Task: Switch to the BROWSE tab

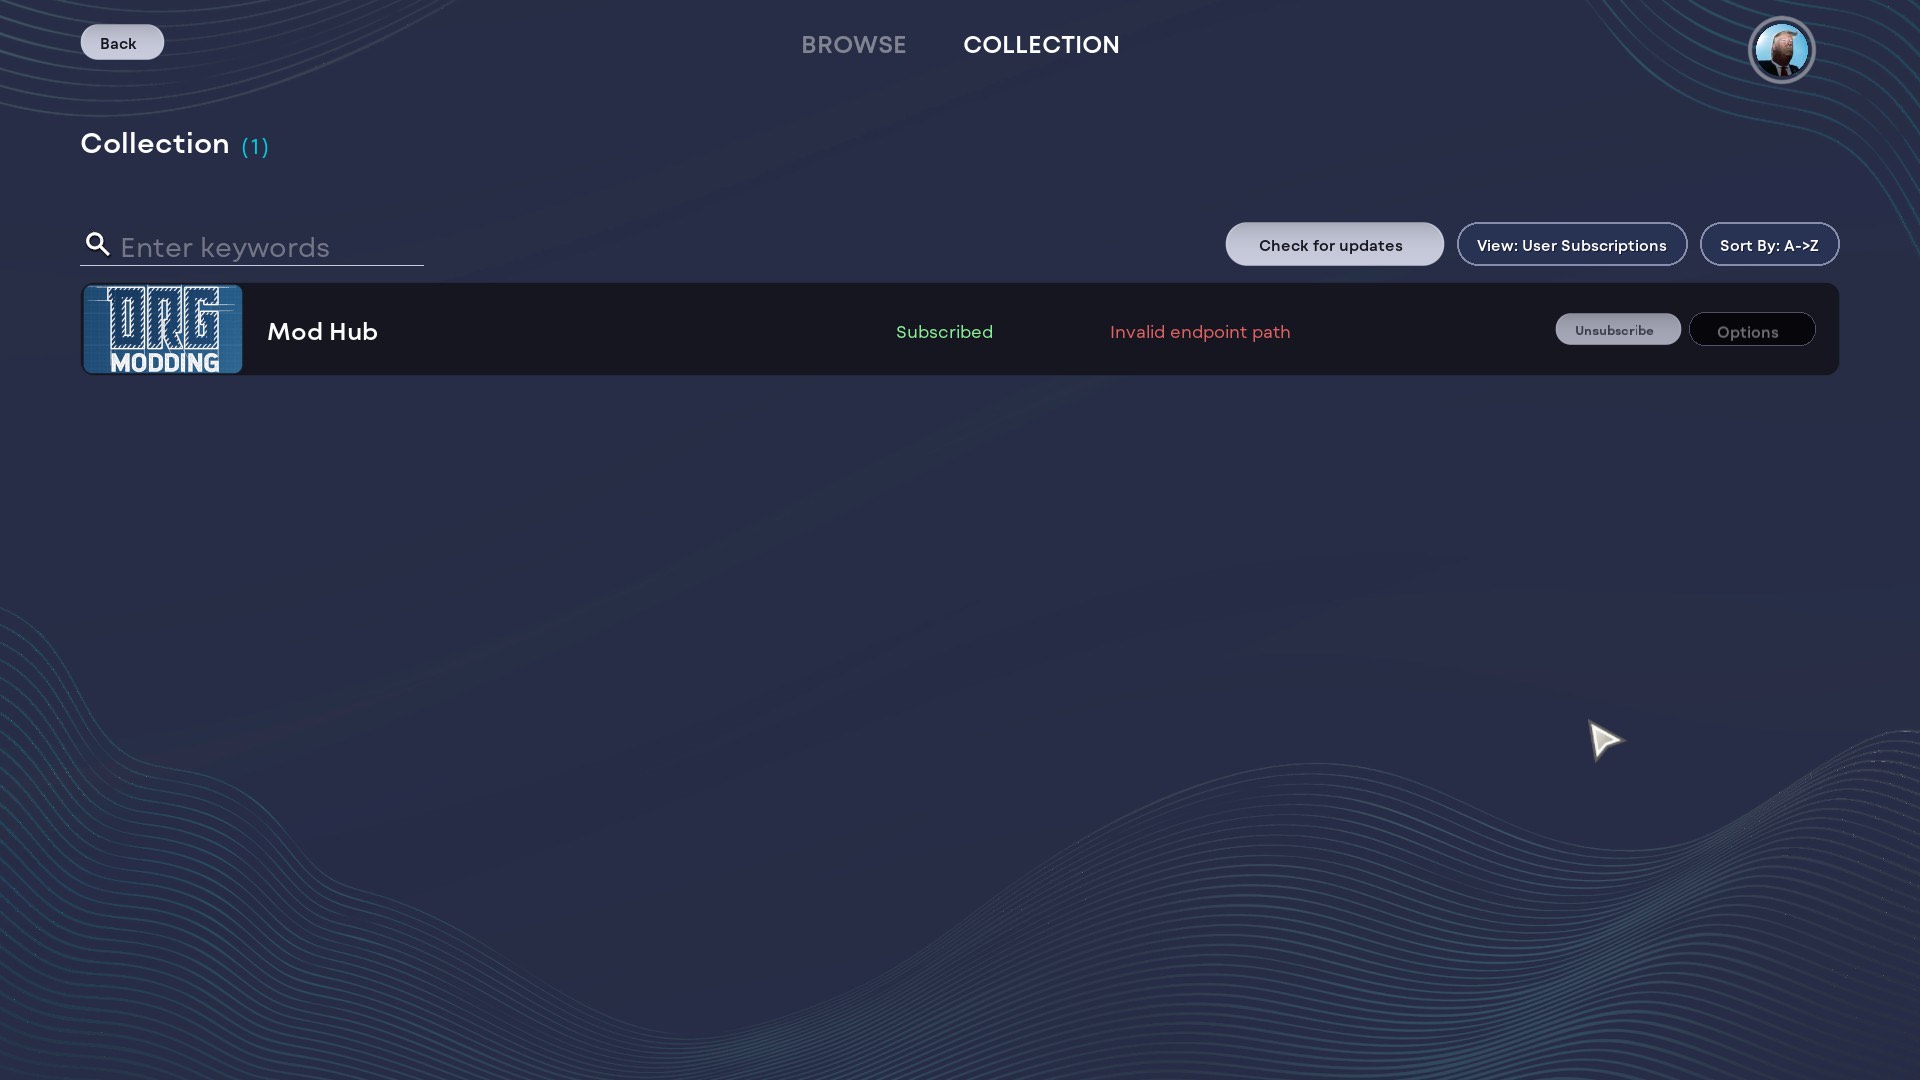Action: pos(853,45)
